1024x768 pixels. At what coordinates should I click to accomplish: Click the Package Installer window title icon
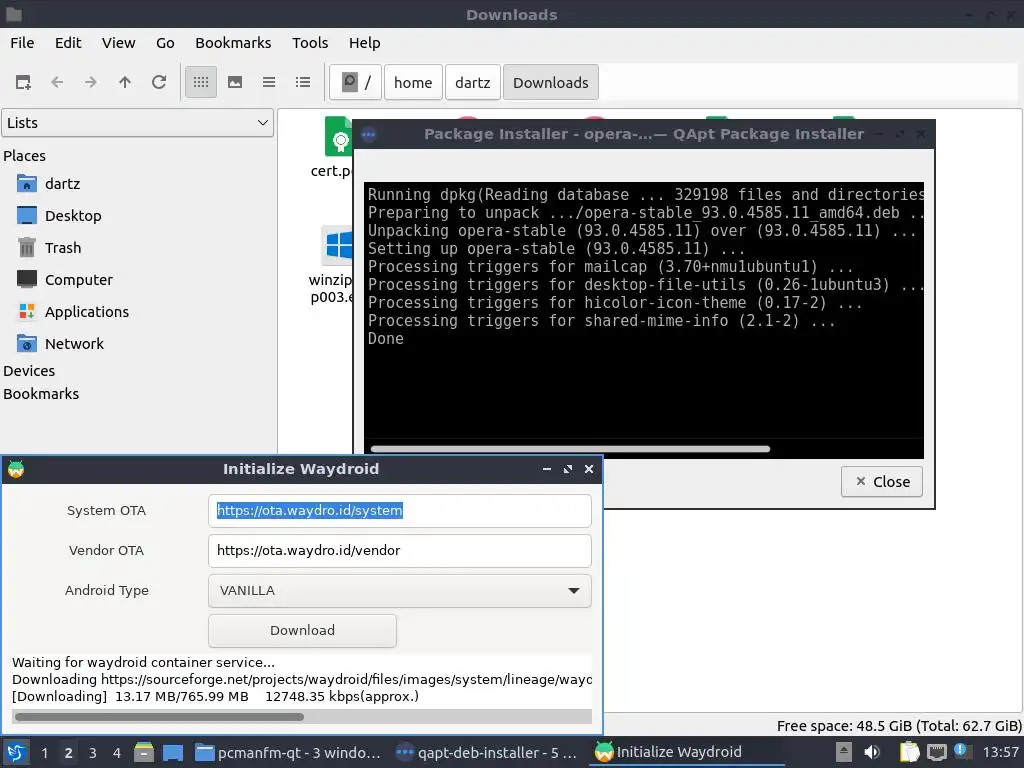coord(369,135)
